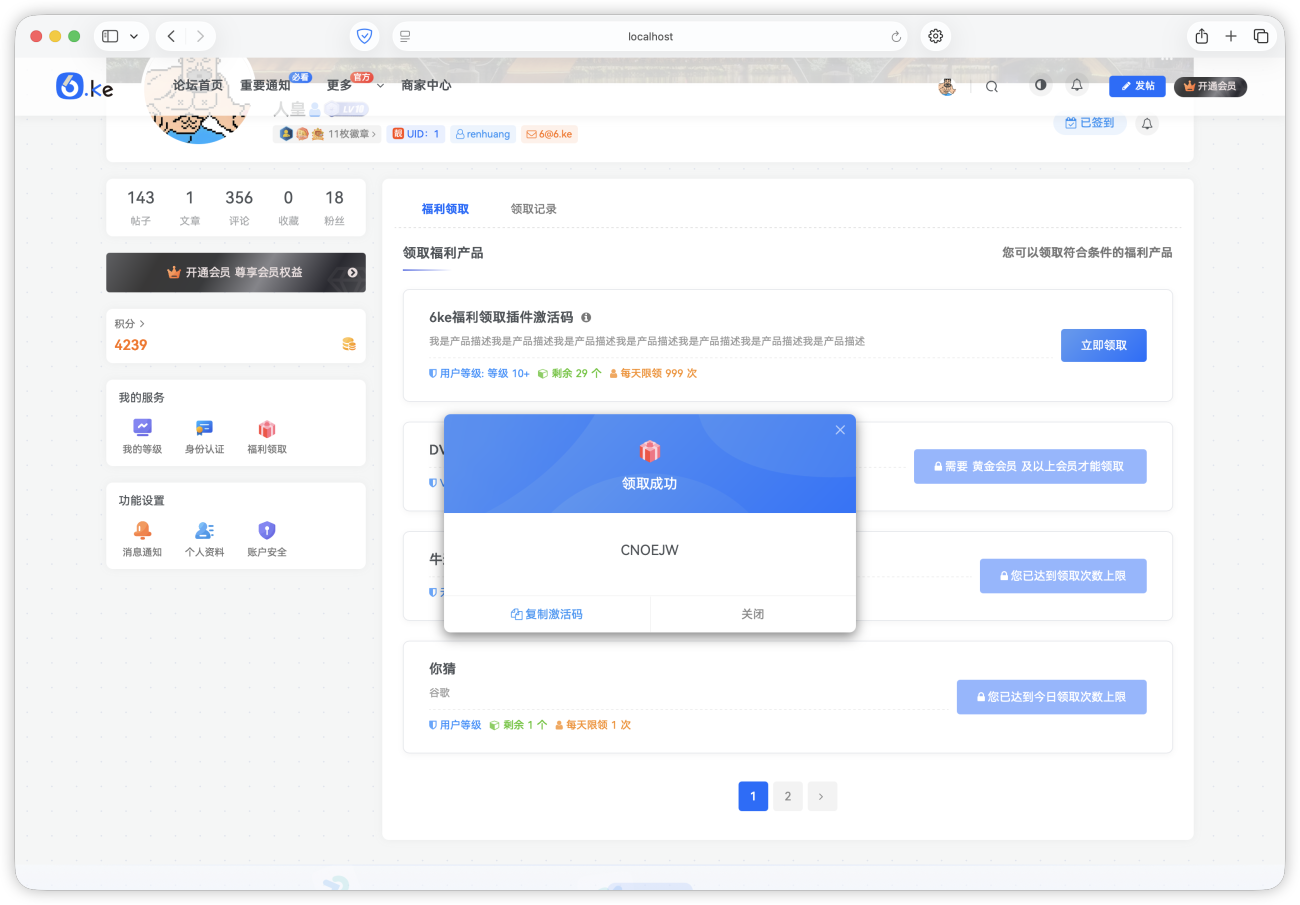This screenshot has width=1300, height=905.
Task: Open 消息通知 notification bell icon under 功能设置
Action: (x=142, y=531)
